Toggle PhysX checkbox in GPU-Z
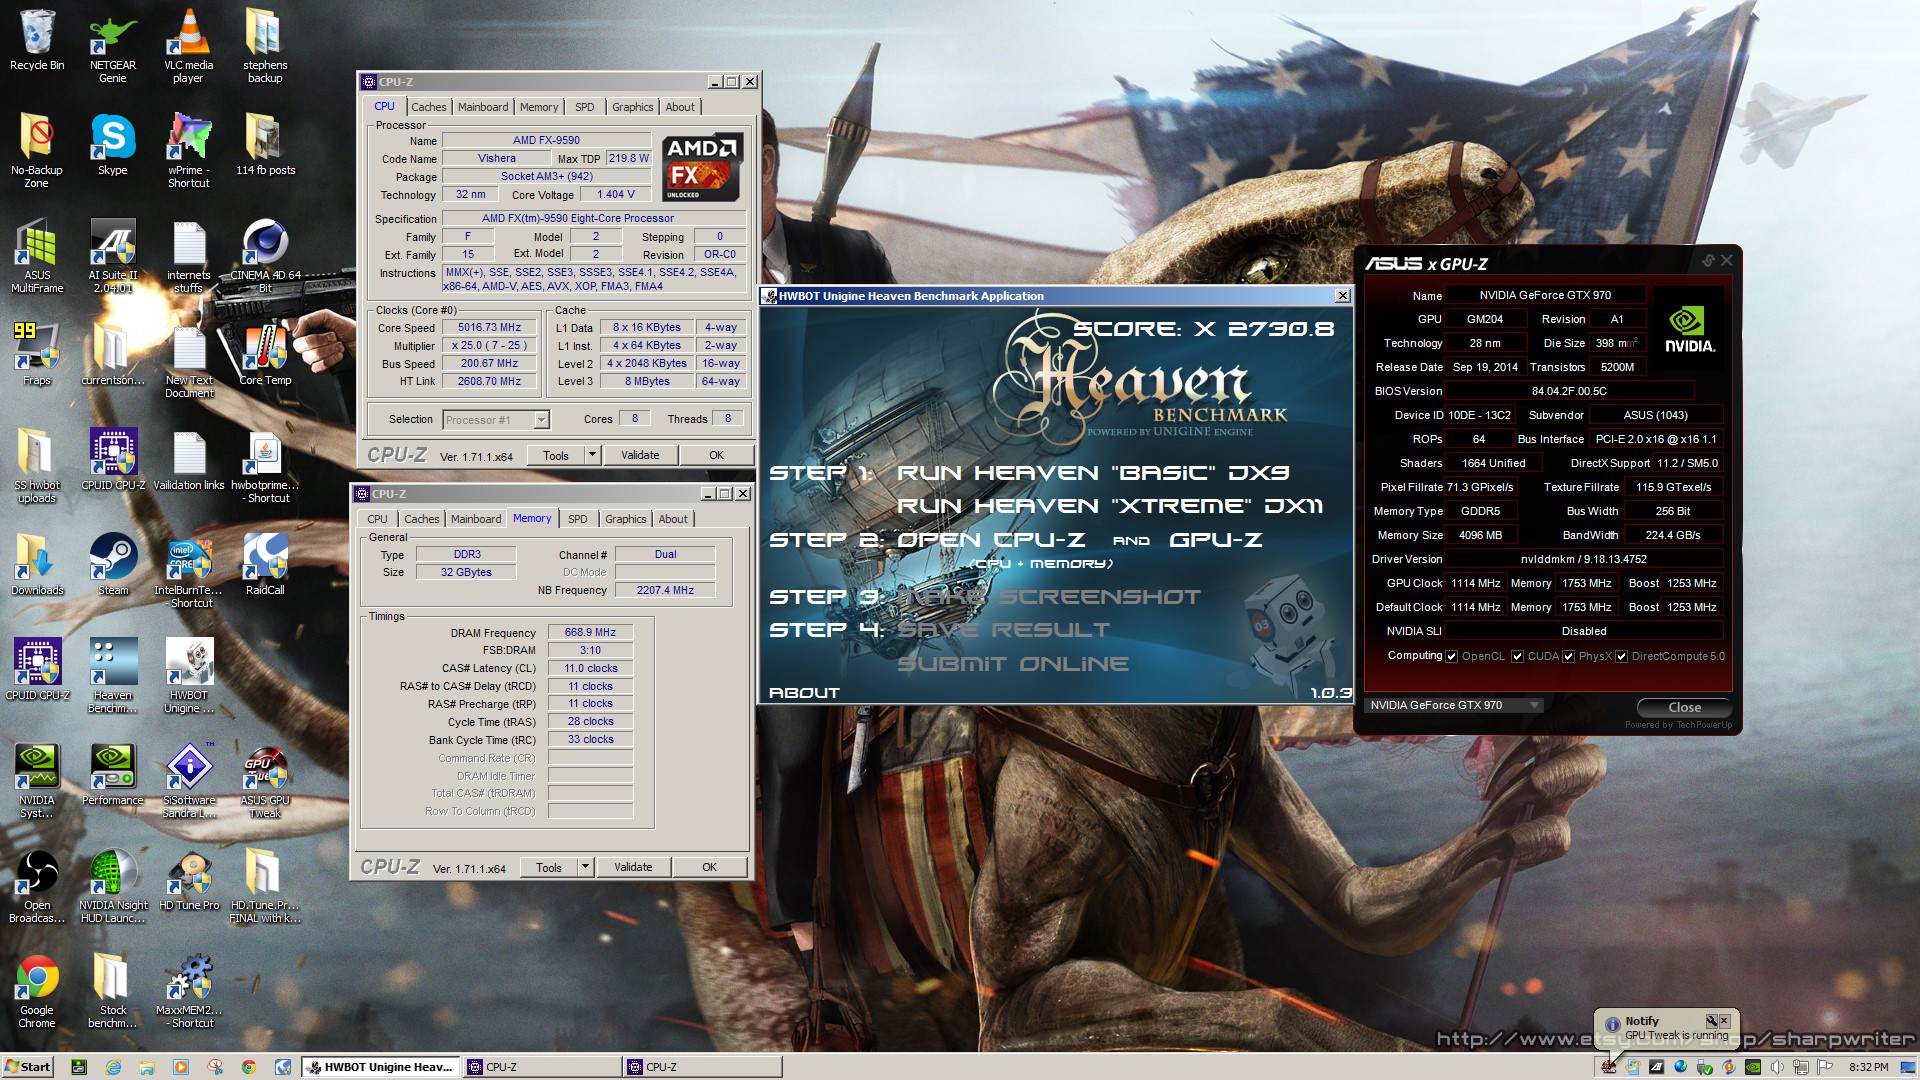1920x1080 pixels. click(1568, 656)
